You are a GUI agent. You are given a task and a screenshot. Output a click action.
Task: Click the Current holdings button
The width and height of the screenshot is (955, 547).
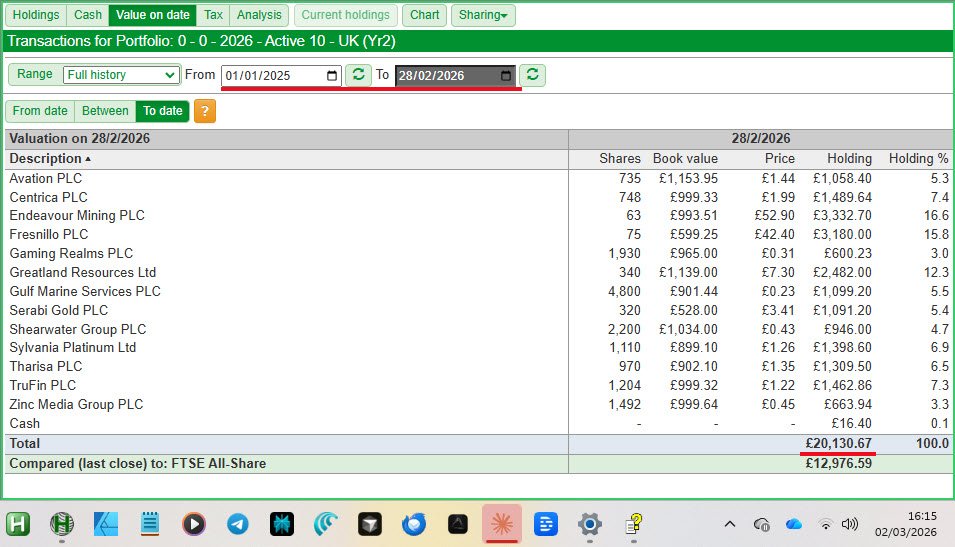point(345,15)
